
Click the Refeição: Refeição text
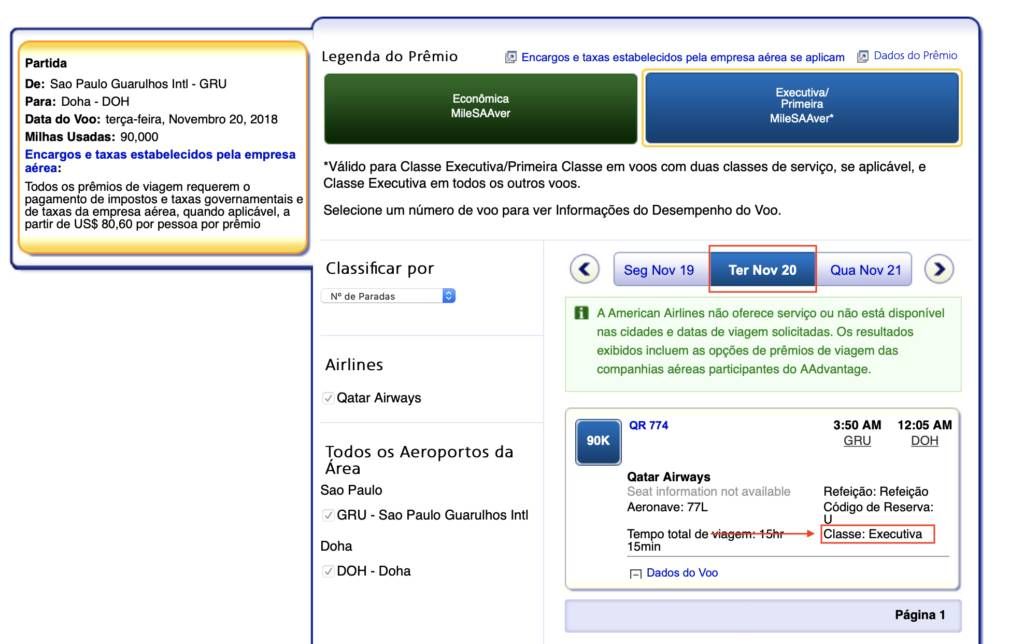(875, 492)
